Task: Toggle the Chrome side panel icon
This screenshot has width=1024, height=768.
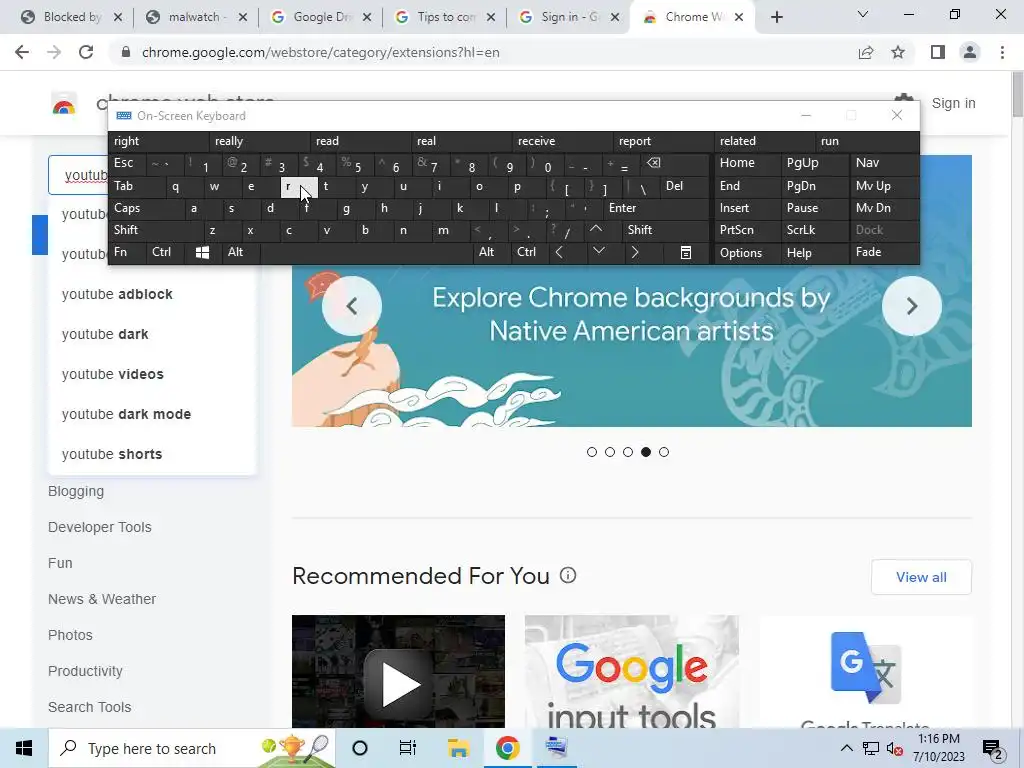Action: click(x=938, y=52)
